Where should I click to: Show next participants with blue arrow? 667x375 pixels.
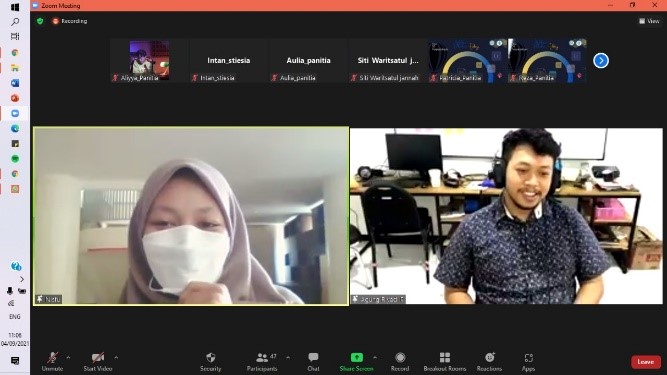point(601,60)
